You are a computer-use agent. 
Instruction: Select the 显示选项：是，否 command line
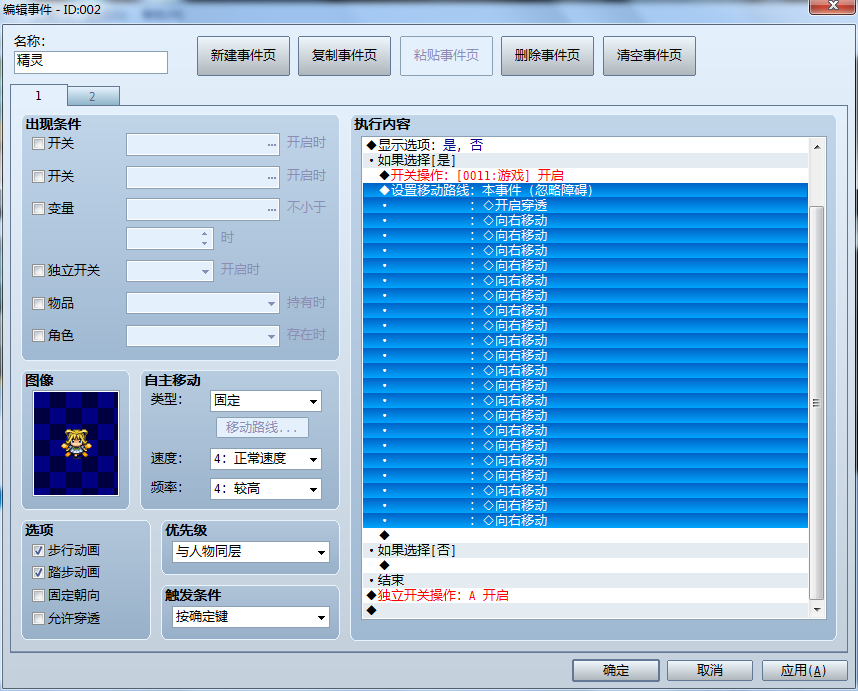click(585, 145)
